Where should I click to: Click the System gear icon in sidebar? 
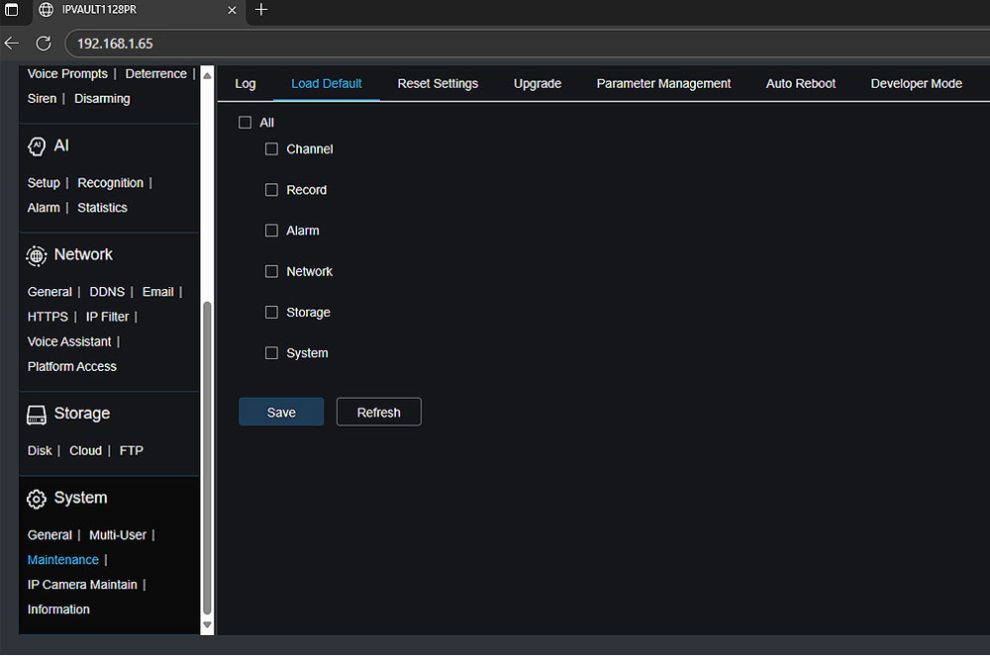click(x=36, y=498)
